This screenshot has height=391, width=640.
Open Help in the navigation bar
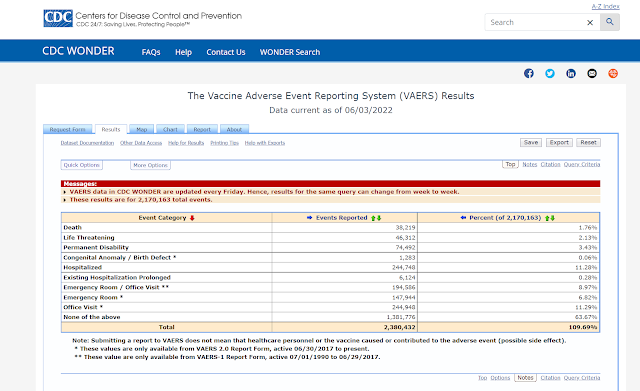point(183,52)
